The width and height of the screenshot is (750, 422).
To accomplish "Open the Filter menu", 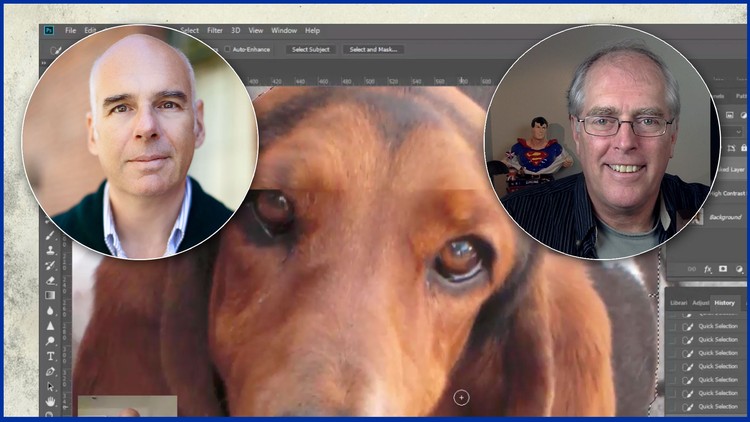I will click(215, 30).
